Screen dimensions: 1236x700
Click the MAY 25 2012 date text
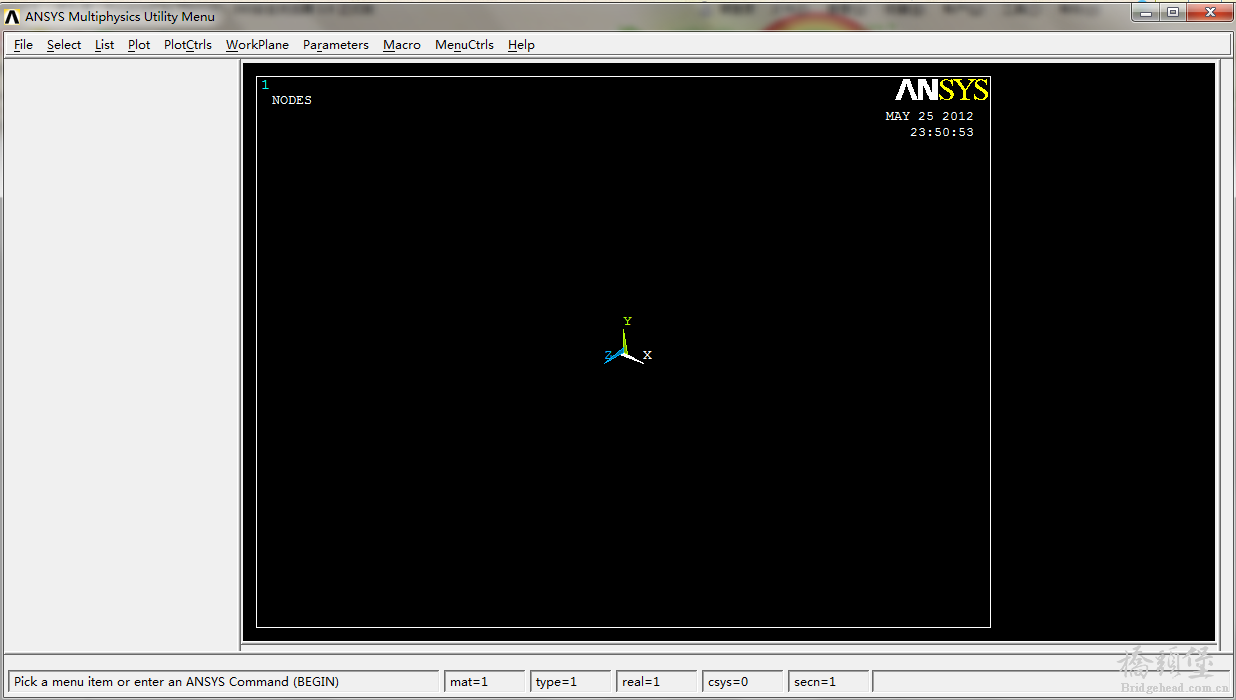929,116
